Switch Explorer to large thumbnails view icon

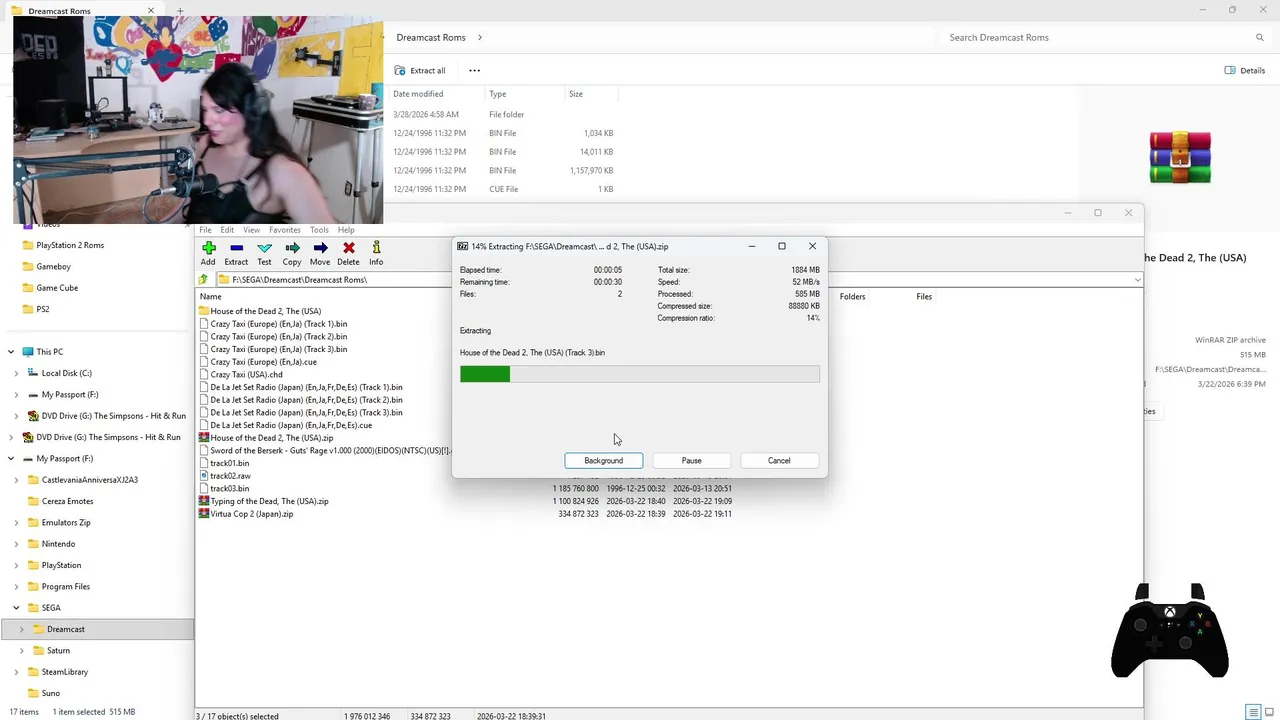coord(1269,712)
